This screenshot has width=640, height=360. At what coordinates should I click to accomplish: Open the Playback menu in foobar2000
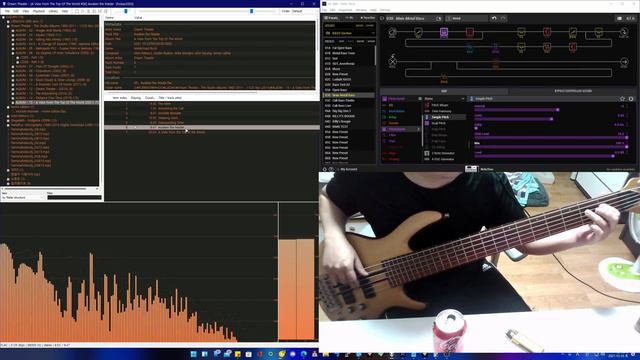click(x=39, y=11)
